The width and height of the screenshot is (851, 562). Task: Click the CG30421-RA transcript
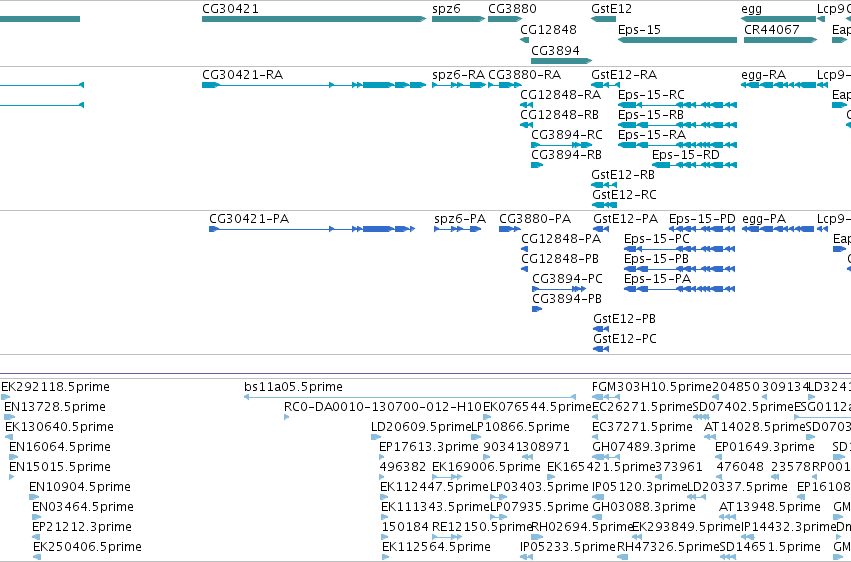point(314,85)
